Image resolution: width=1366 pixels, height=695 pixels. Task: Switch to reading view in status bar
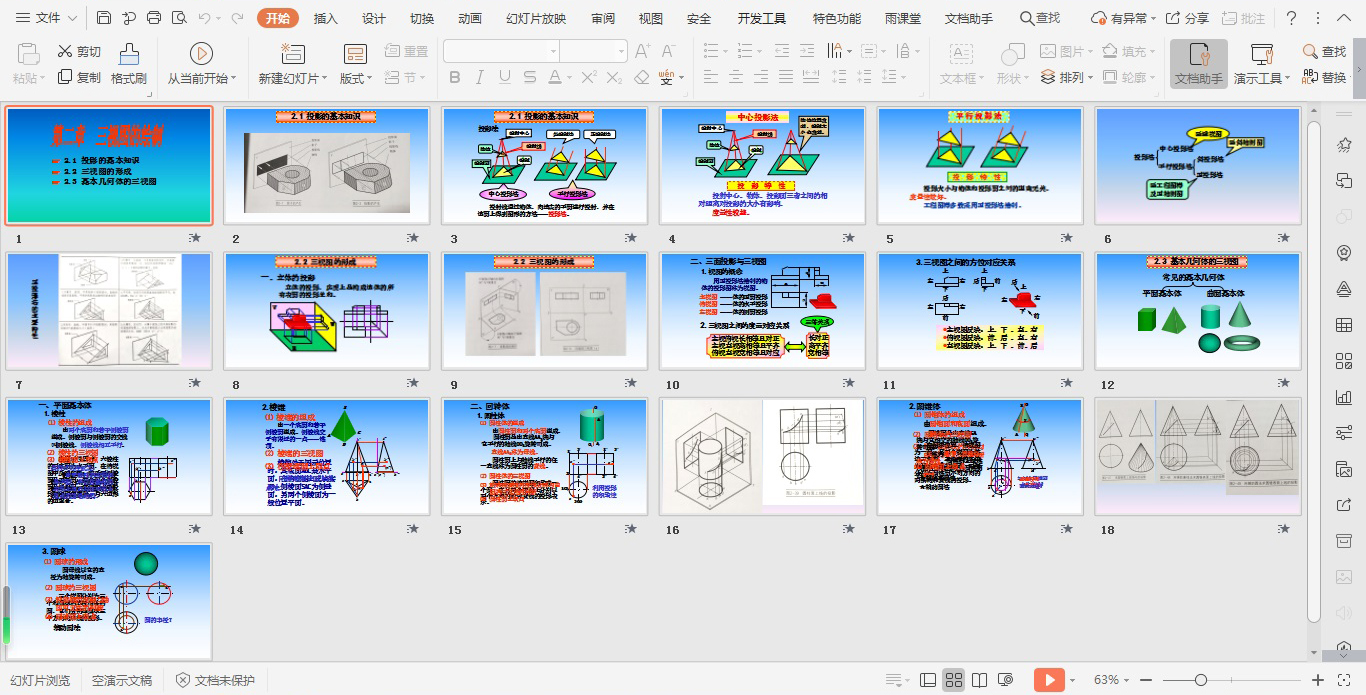(980, 680)
